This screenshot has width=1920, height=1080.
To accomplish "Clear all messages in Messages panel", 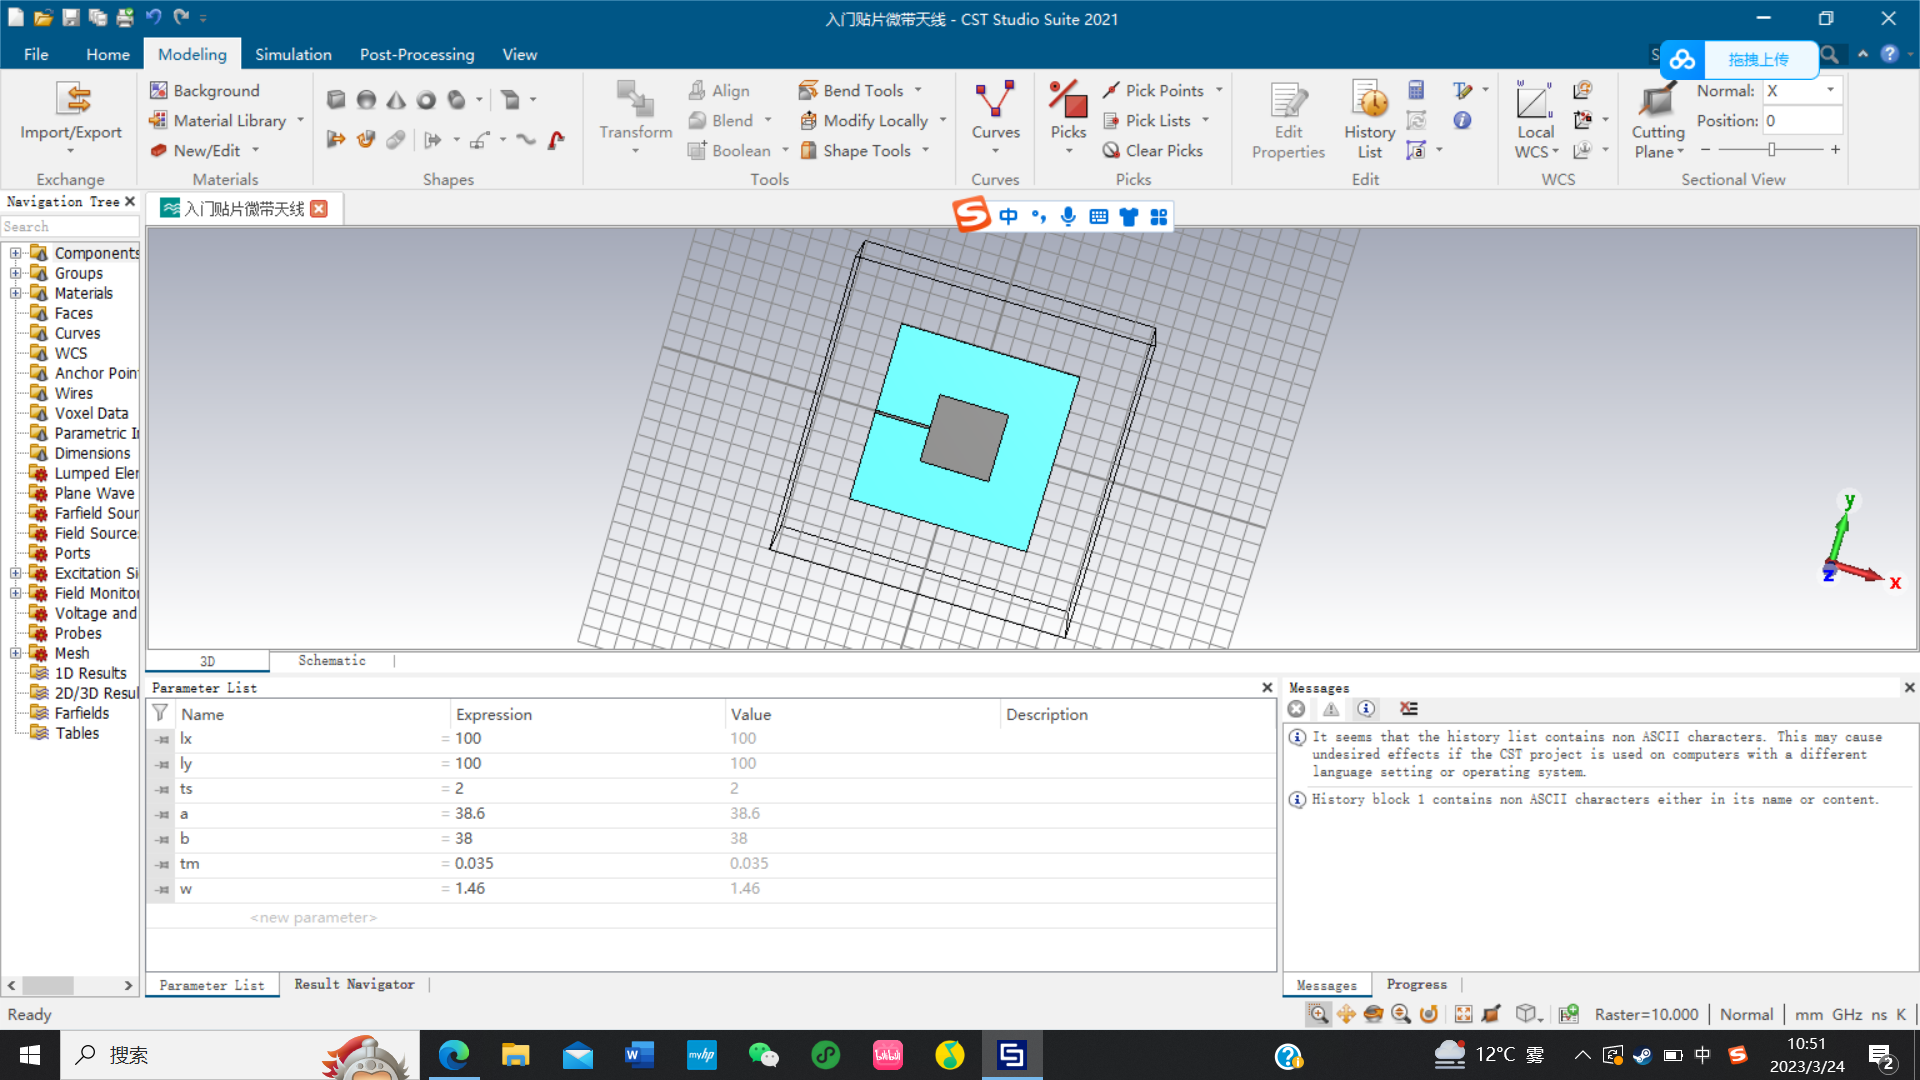I will [1409, 709].
